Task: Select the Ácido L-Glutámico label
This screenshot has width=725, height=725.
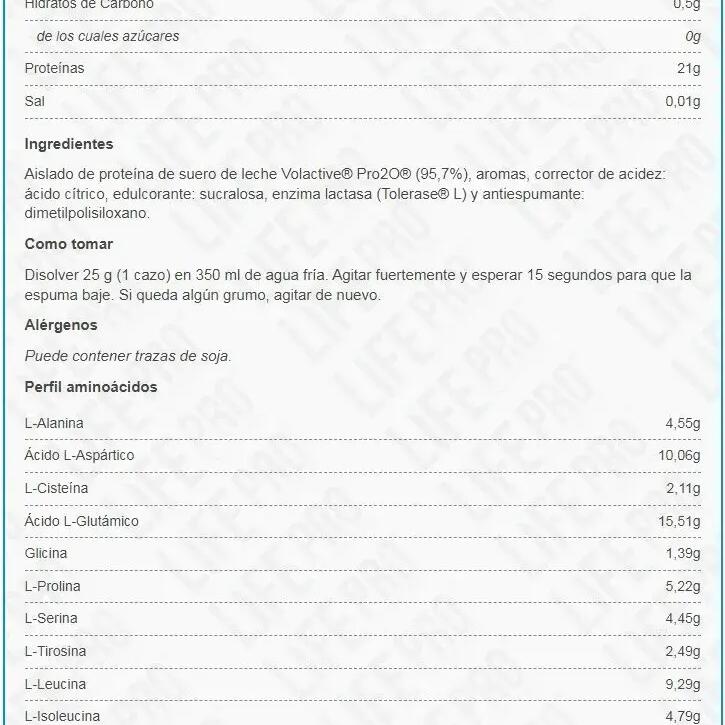Action: 81,521
